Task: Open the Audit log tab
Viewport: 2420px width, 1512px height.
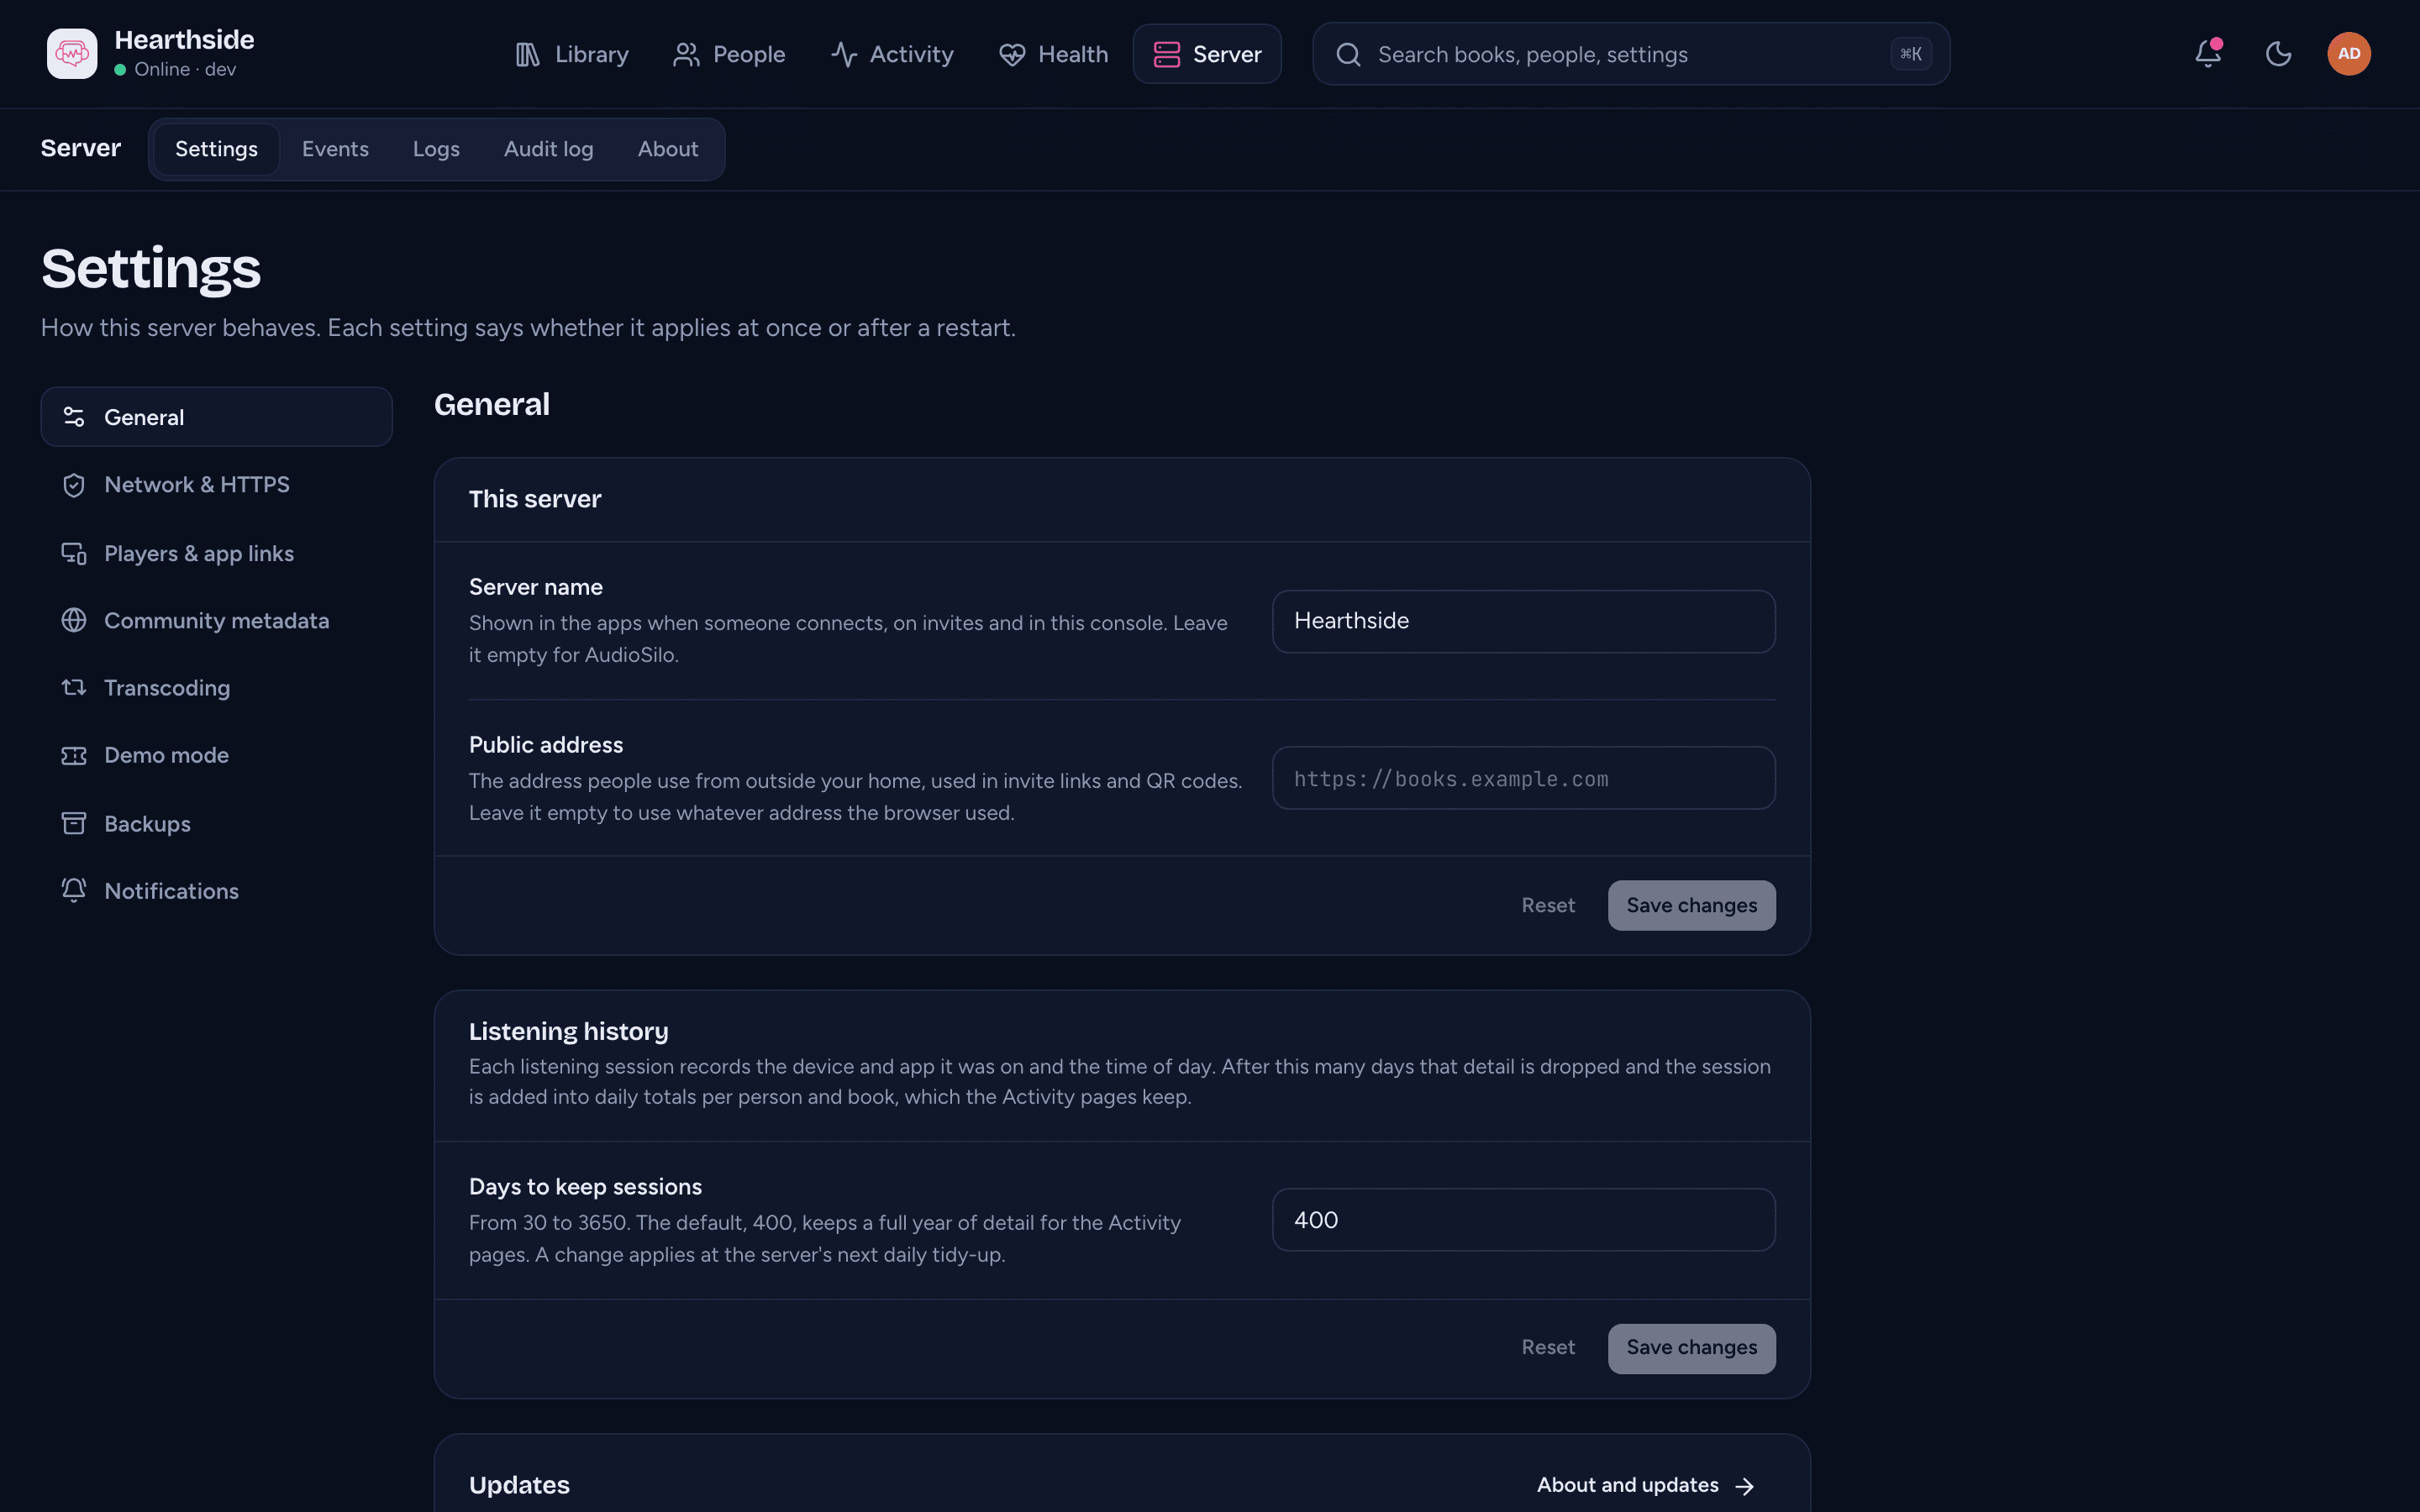Action: pyautogui.click(x=549, y=149)
